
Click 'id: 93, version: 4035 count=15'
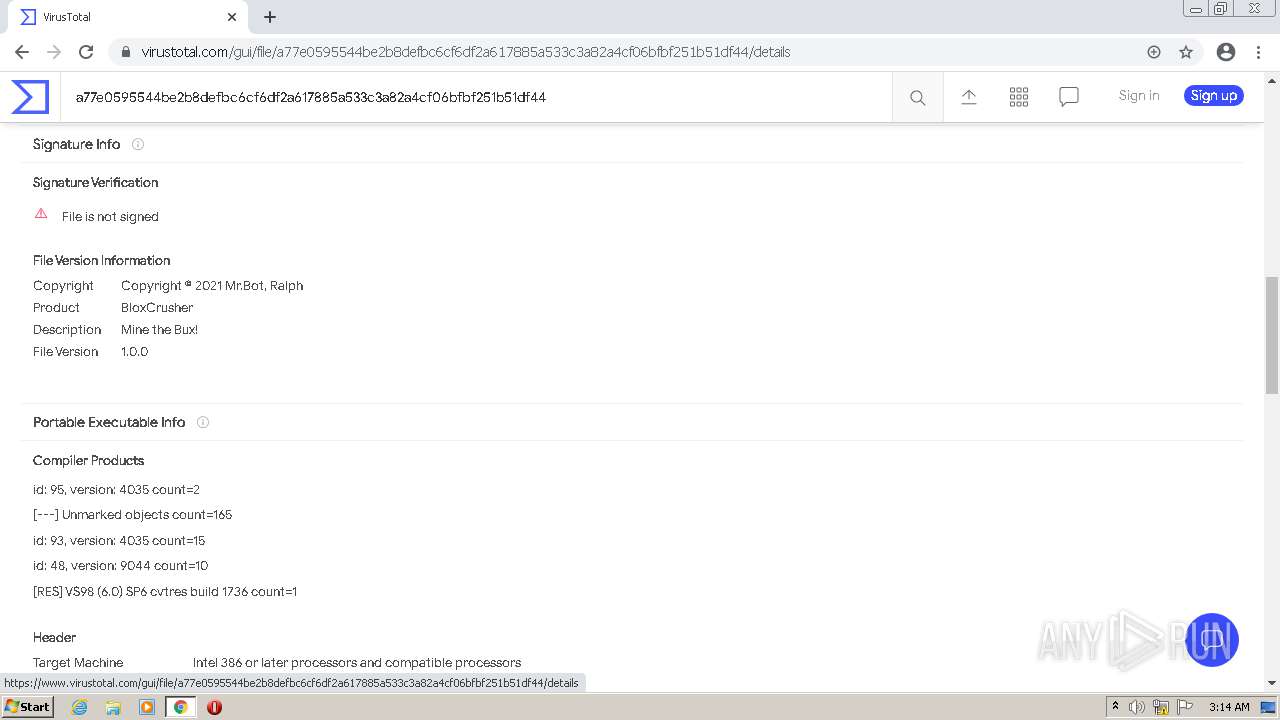(119, 540)
